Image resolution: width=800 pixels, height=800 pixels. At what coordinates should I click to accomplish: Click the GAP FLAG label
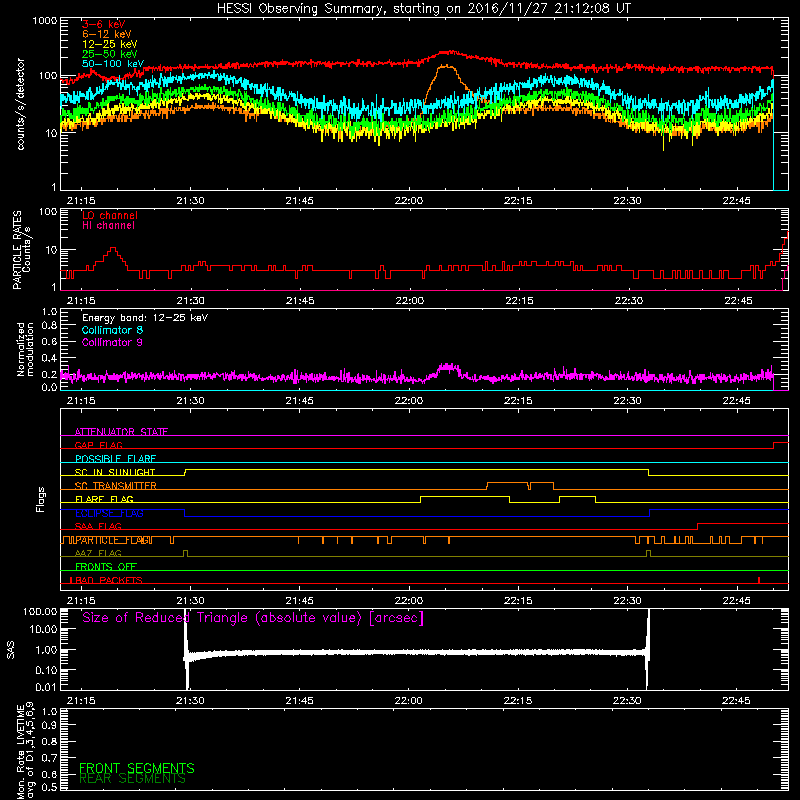(98, 445)
